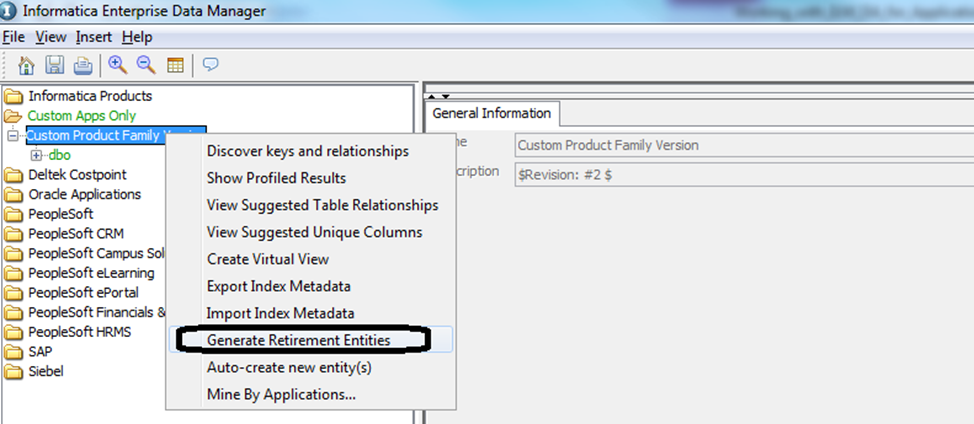
Task: Click the speech bubble comment icon
Action: coord(211,65)
